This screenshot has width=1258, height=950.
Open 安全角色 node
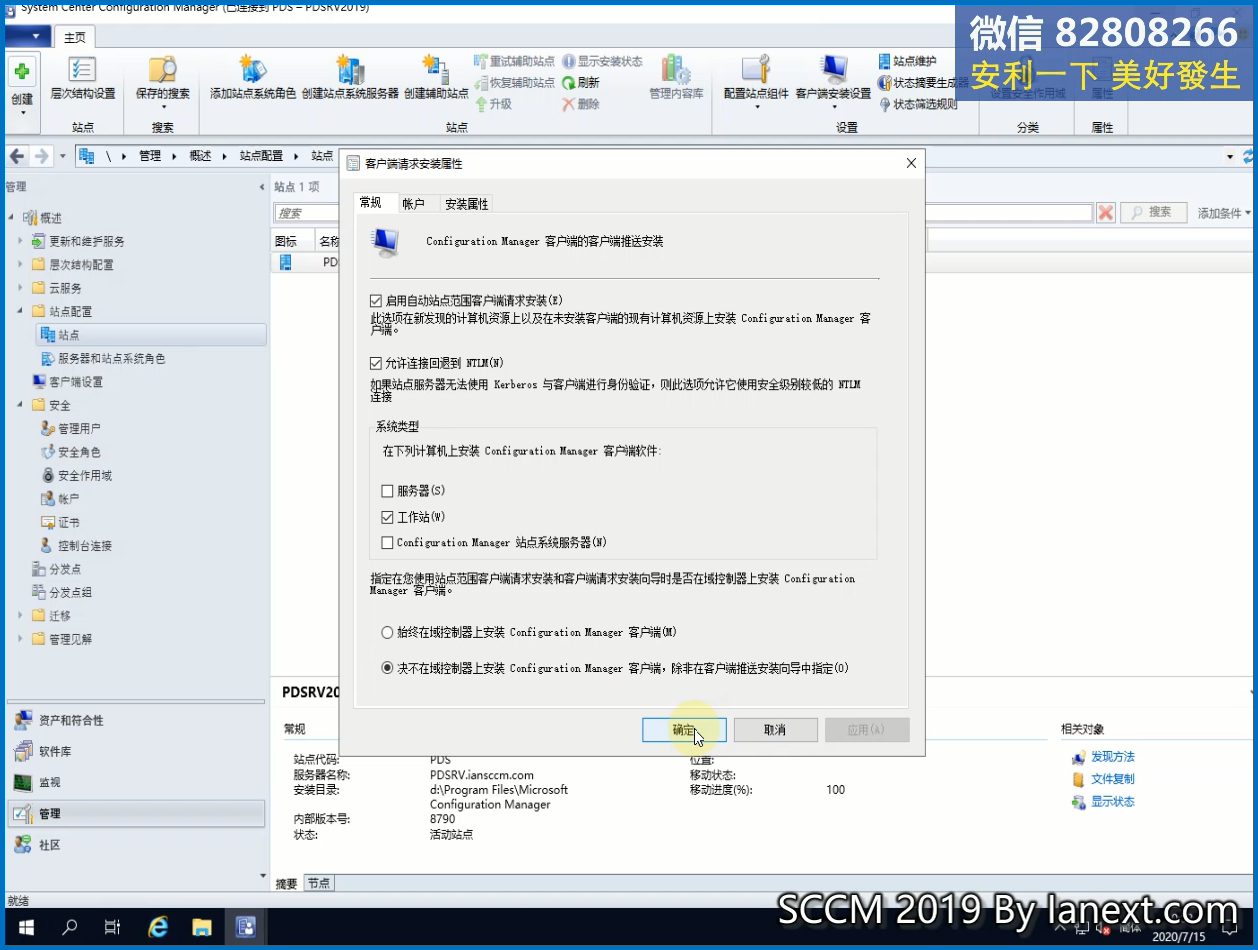(x=71, y=452)
